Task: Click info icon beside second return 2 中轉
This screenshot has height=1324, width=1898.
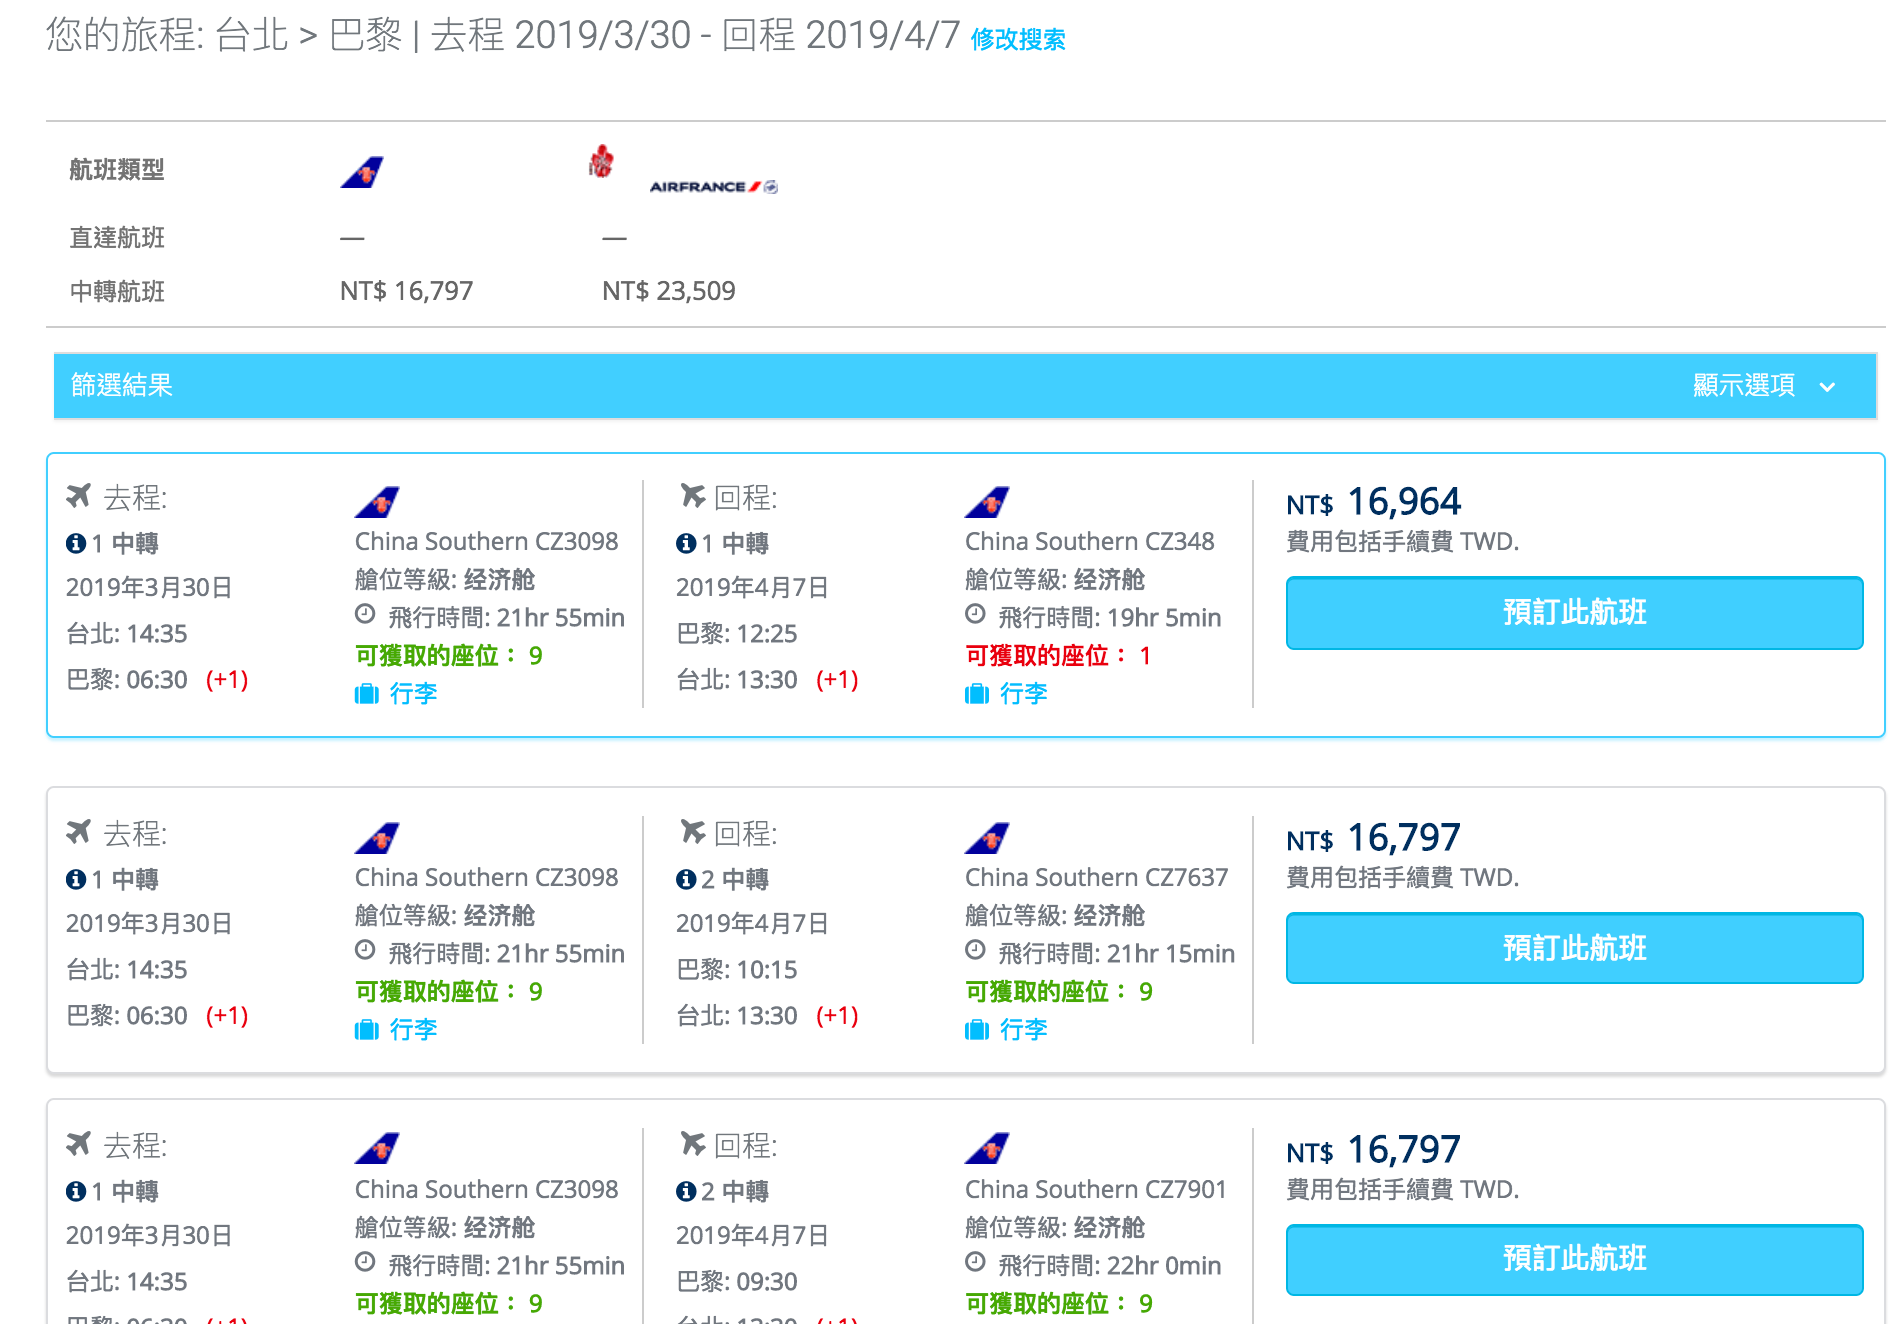Action: 686,880
